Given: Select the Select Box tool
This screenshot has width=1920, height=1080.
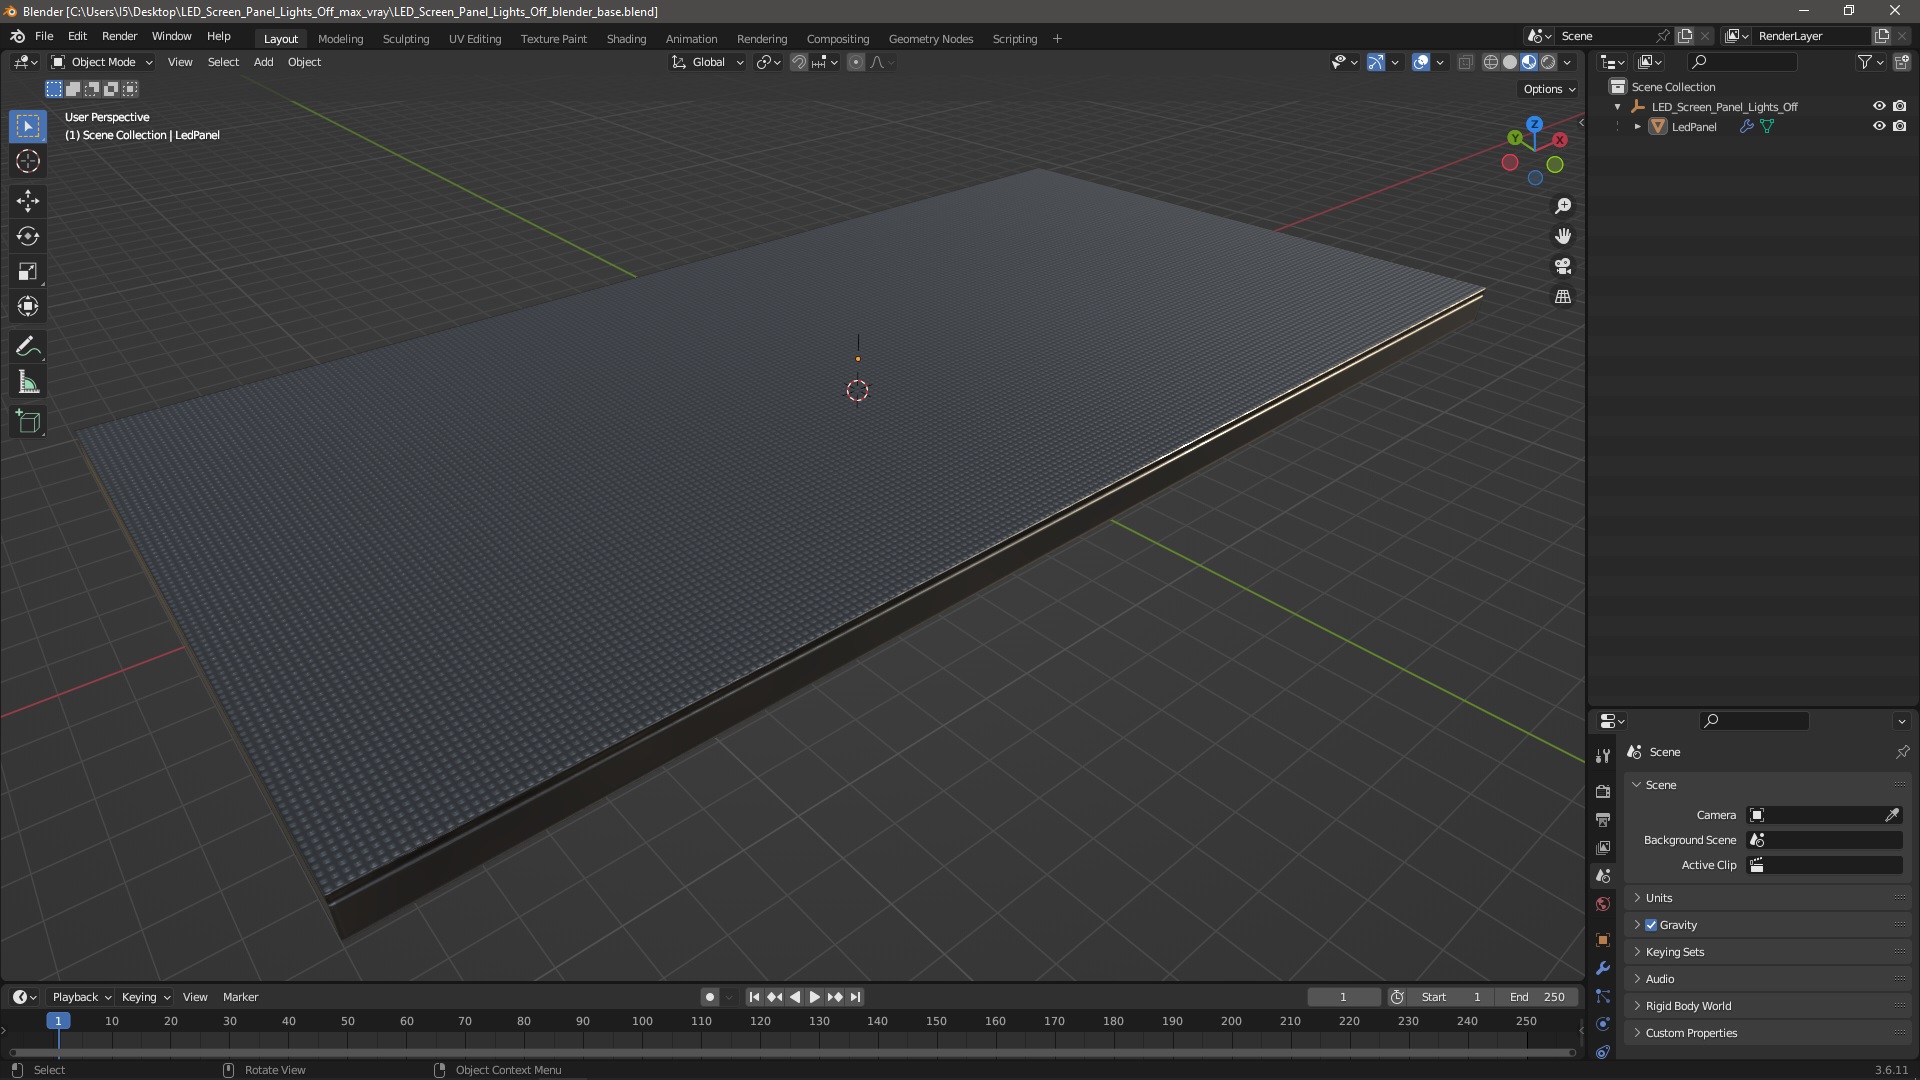Looking at the screenshot, I should point(28,126).
